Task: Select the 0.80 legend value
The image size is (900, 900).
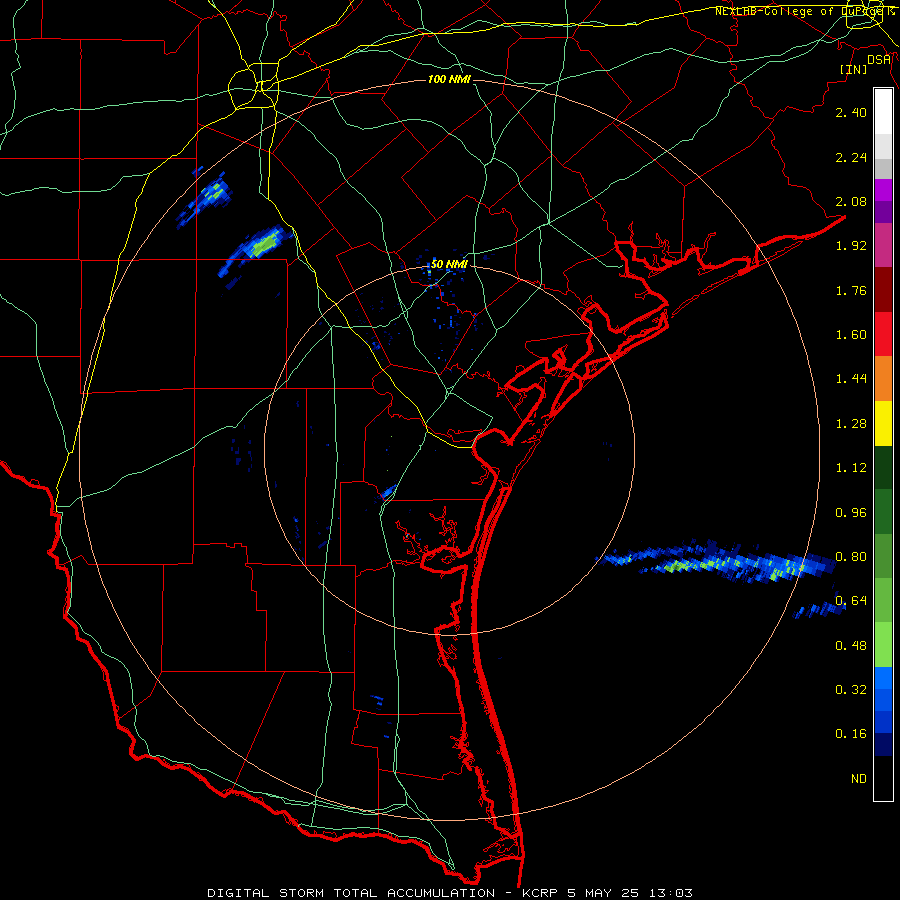Action: pos(851,557)
